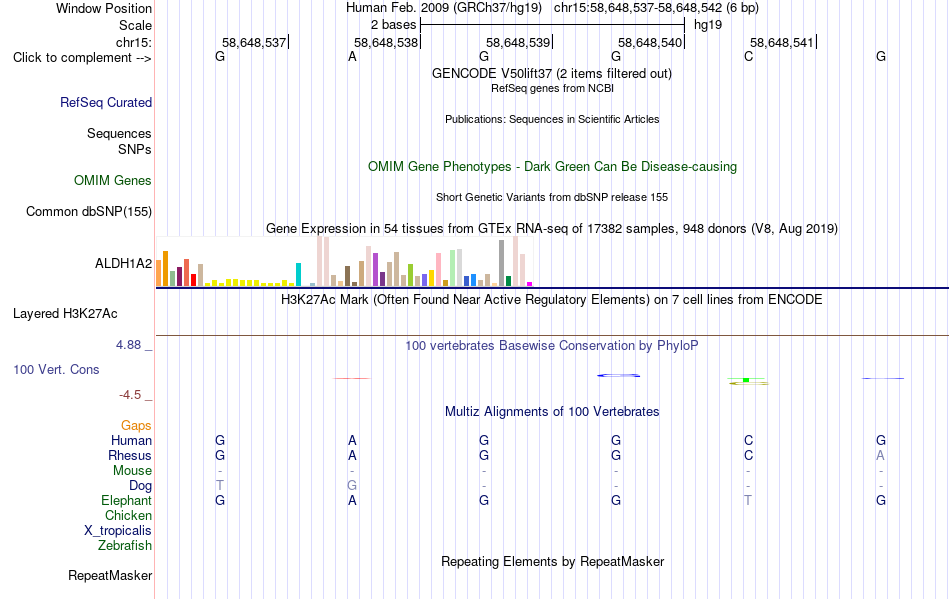Screen dimensions: 950x599
Task: Click the Gaps row label
Action: (136, 425)
